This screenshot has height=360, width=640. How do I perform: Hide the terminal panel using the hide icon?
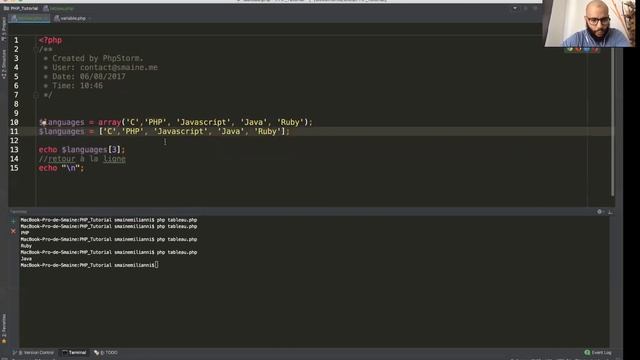[610, 212]
